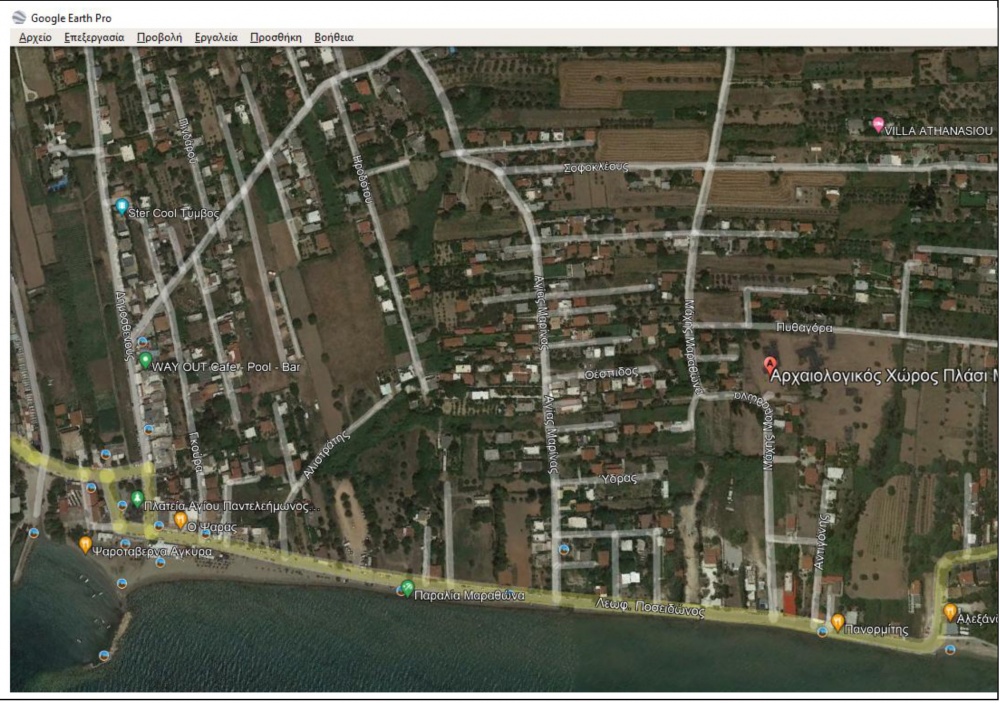Image resolution: width=1000 pixels, height=703 pixels.
Task: Select the green Παραλία Μαραθώνα beach marker
Action: pyautogui.click(x=406, y=587)
